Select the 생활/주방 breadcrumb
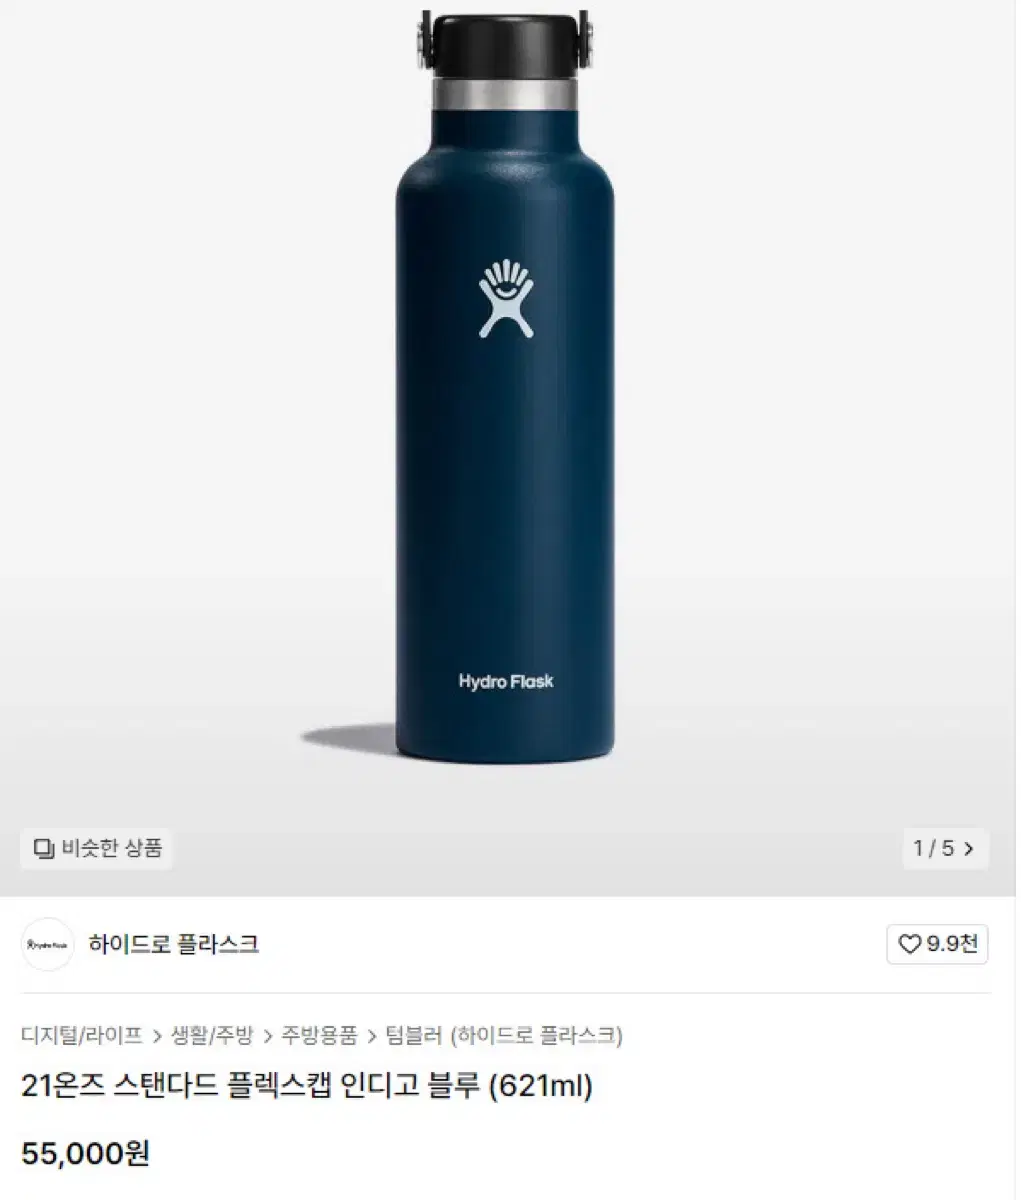 [x=212, y=1035]
